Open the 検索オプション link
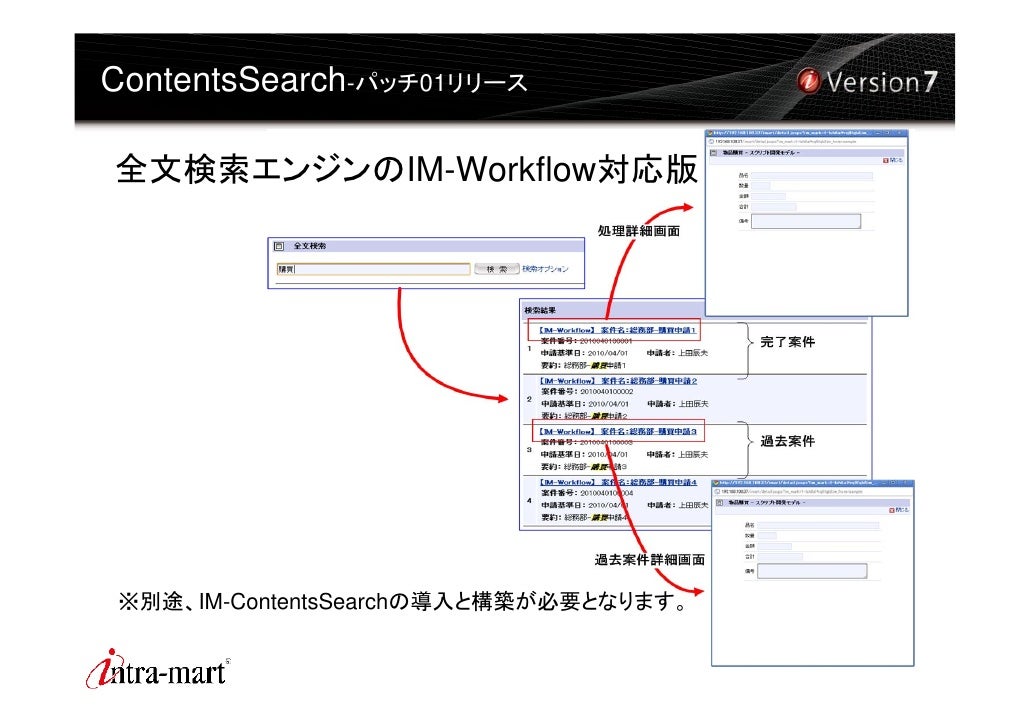This screenshot has width=1030, height=728. click(545, 269)
